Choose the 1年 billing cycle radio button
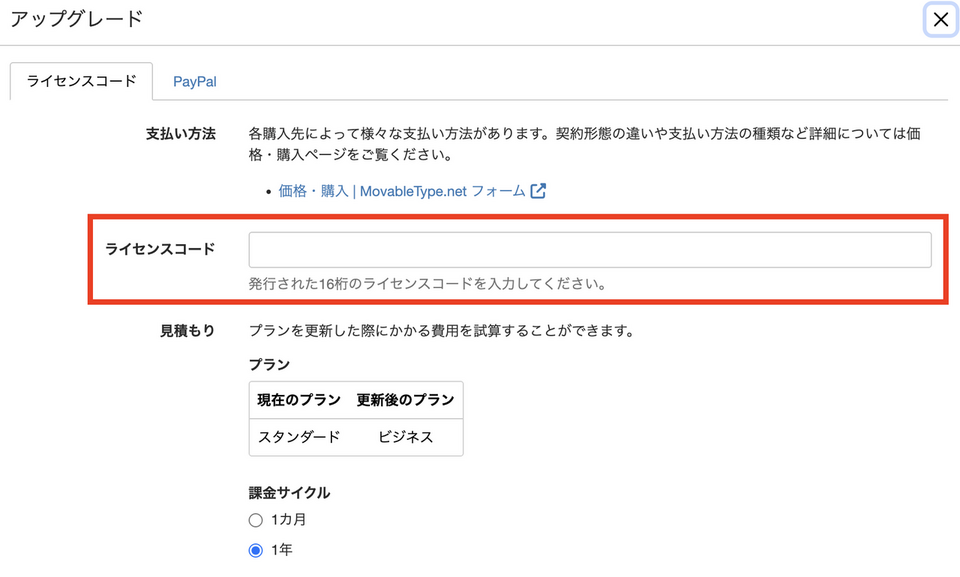 pyautogui.click(x=256, y=550)
